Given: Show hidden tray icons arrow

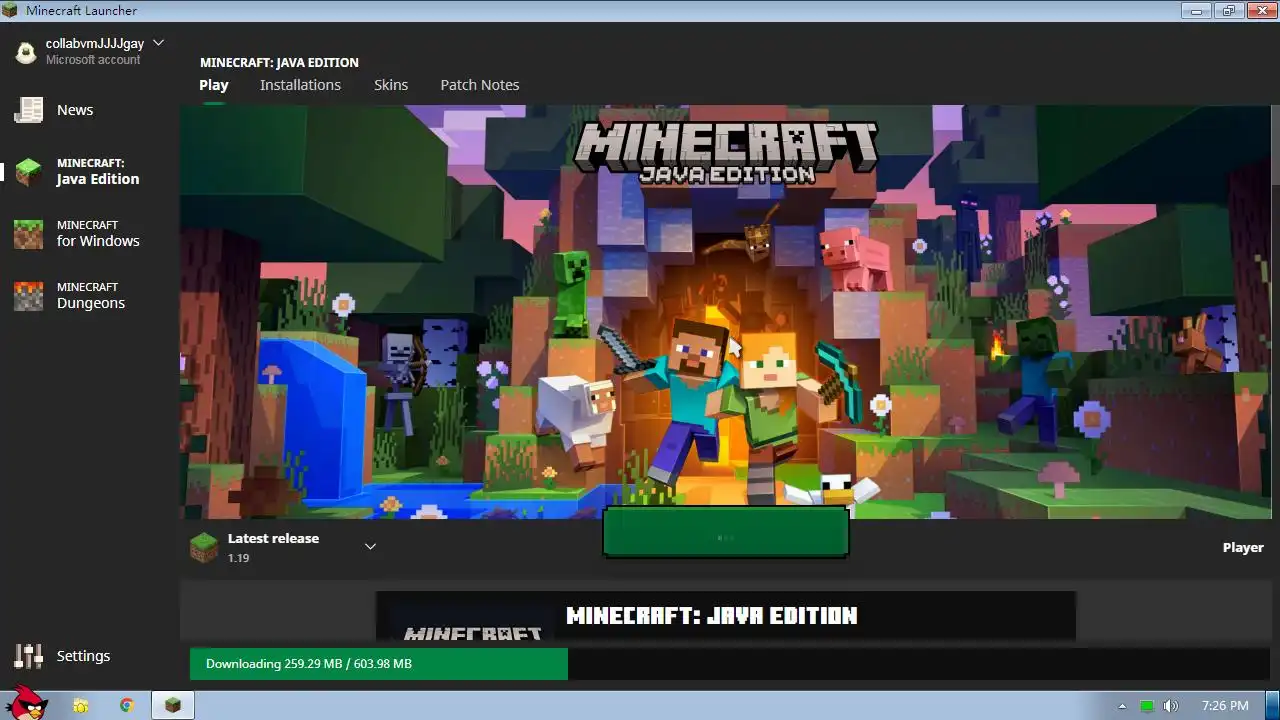Looking at the screenshot, I should click(x=1122, y=706).
